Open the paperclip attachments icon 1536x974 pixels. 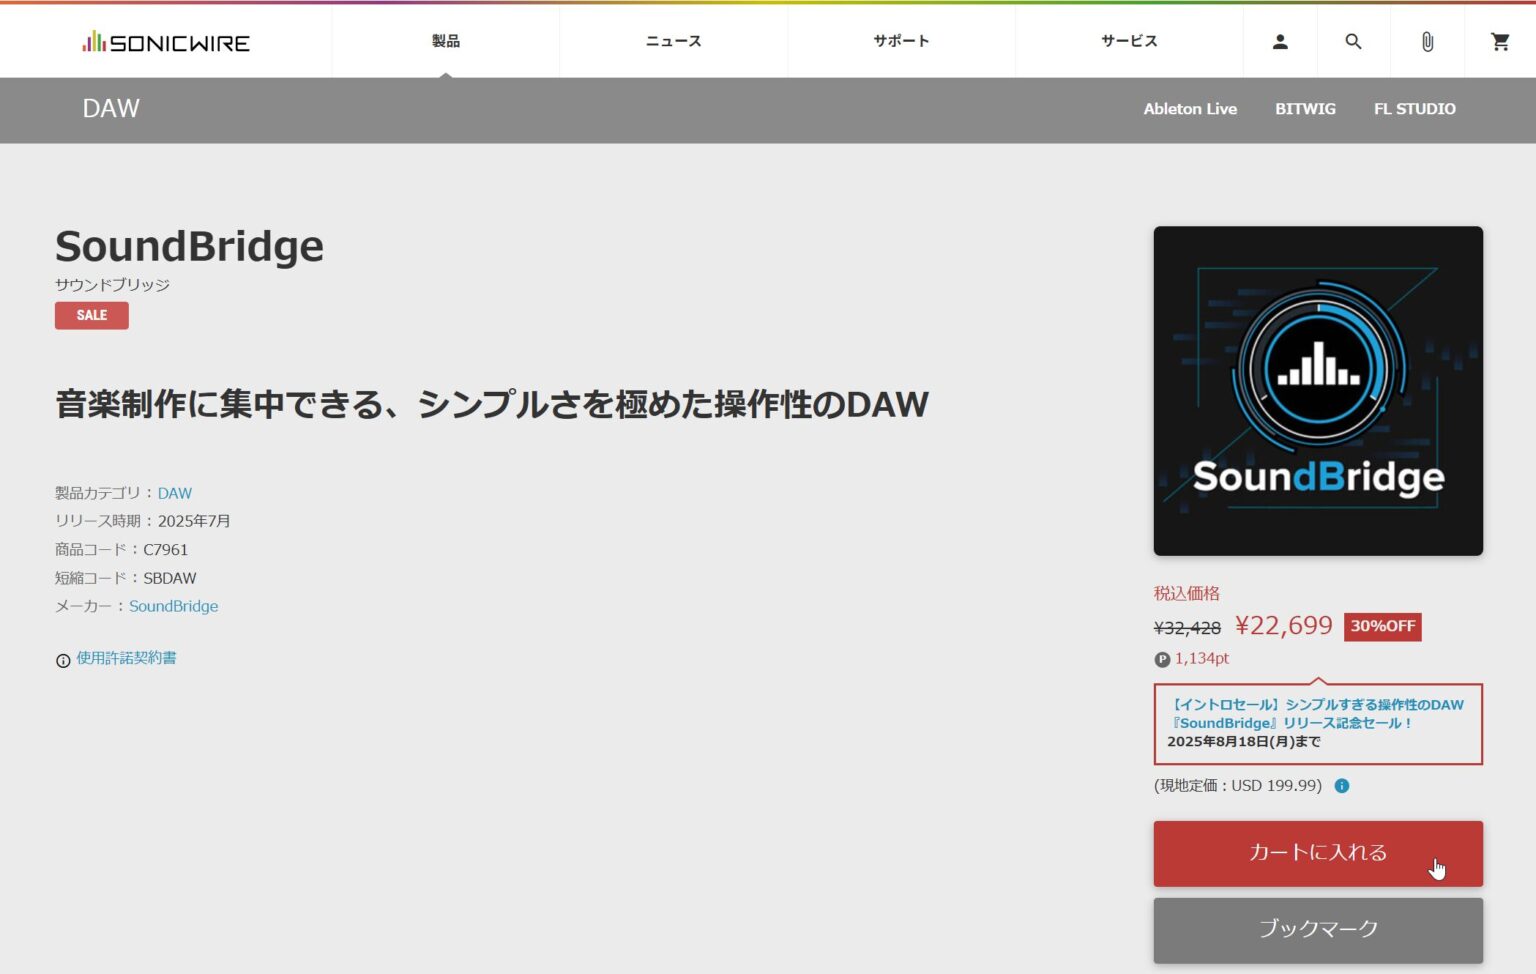coord(1427,41)
